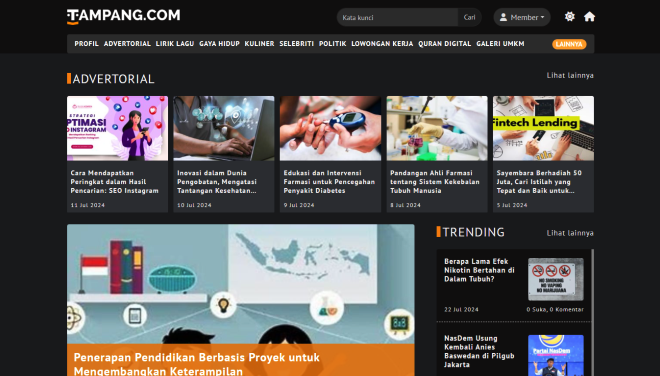Click the Partai NasDem thumbnail
The width and height of the screenshot is (660, 376).
click(x=556, y=355)
